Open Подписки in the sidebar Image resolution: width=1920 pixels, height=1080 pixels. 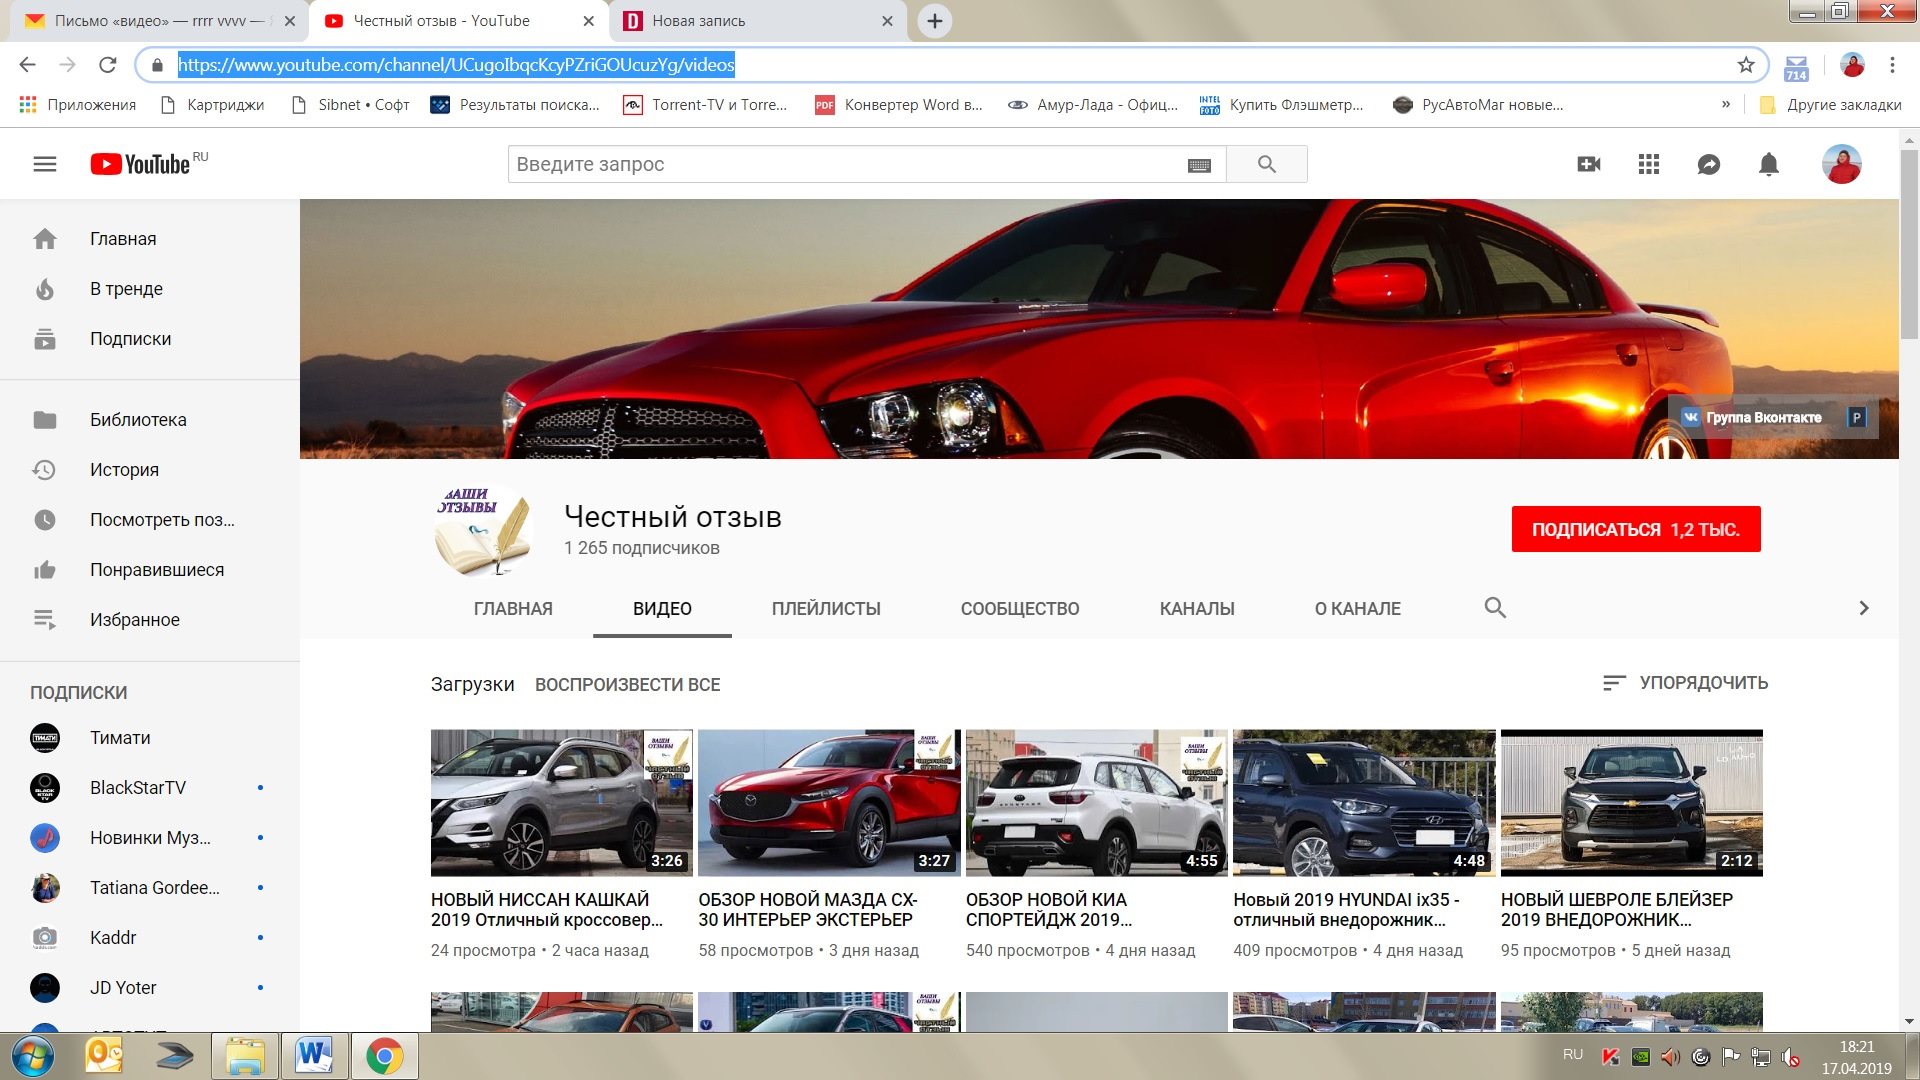point(150,339)
